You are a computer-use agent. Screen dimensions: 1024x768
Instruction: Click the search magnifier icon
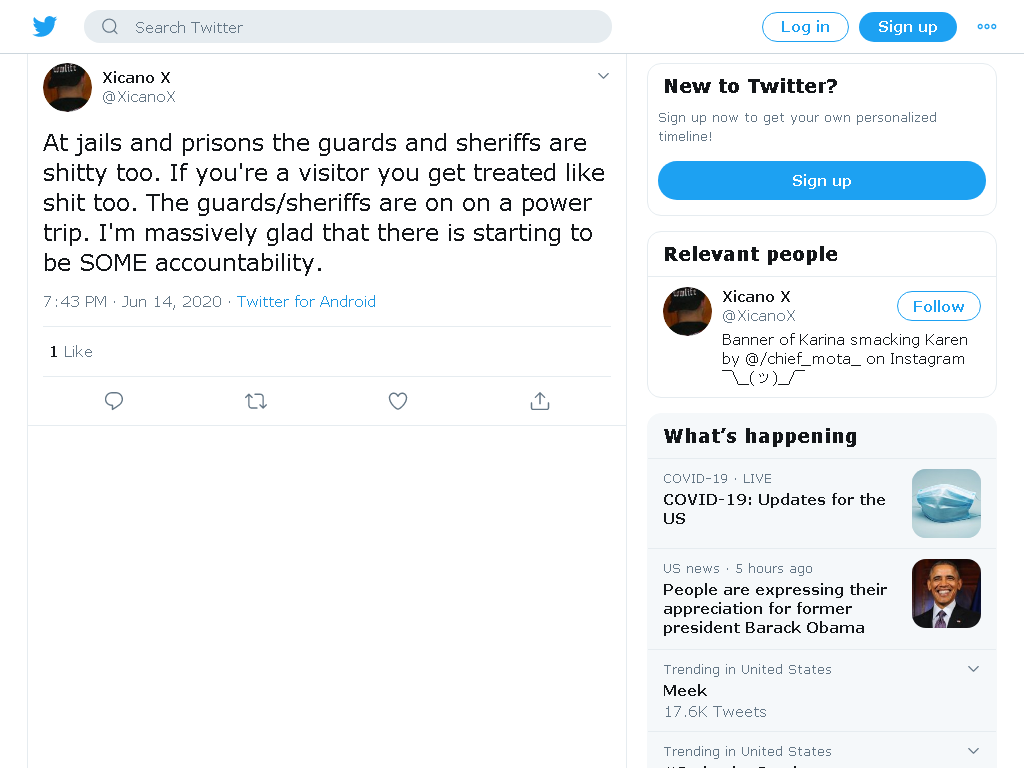[x=110, y=27]
